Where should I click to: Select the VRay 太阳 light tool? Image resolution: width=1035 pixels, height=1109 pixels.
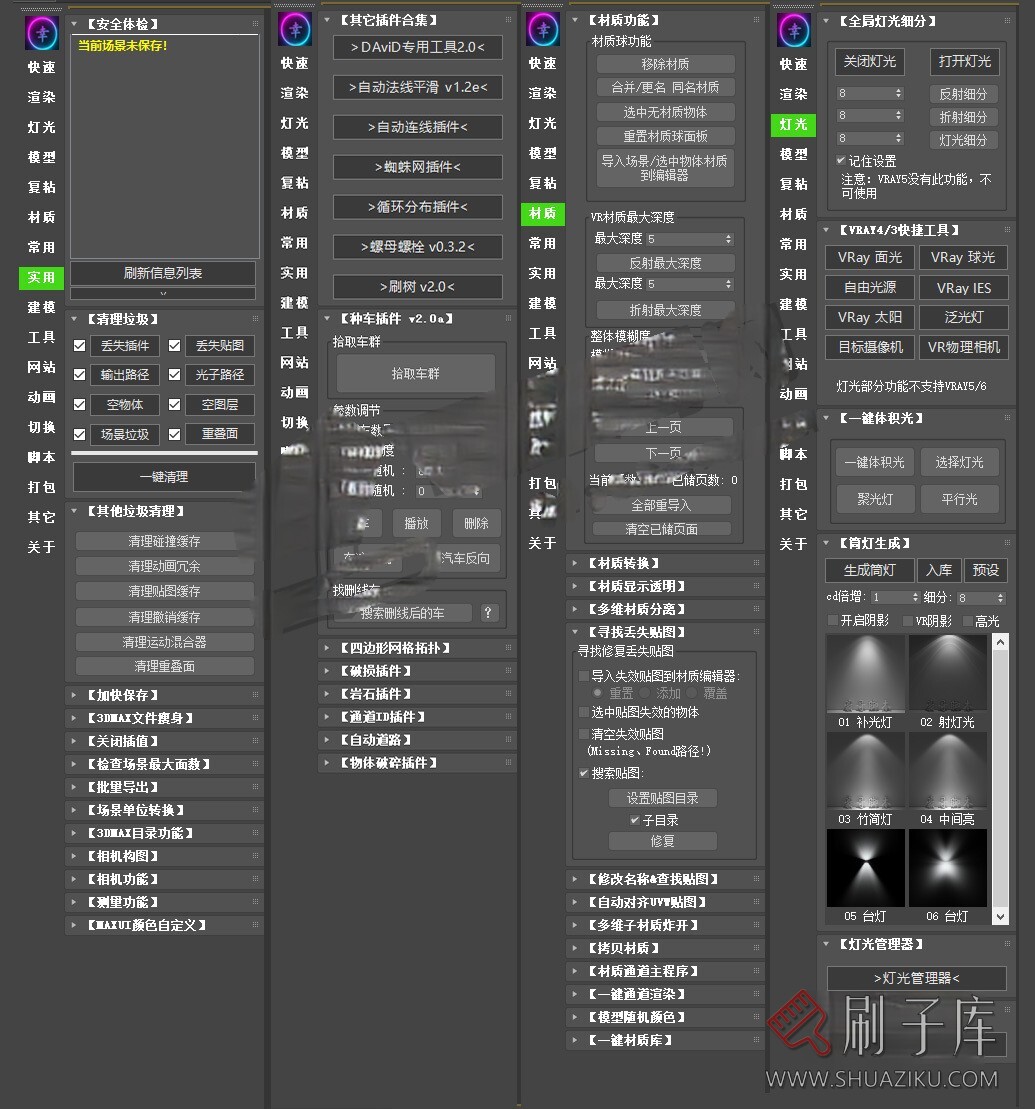(x=868, y=318)
